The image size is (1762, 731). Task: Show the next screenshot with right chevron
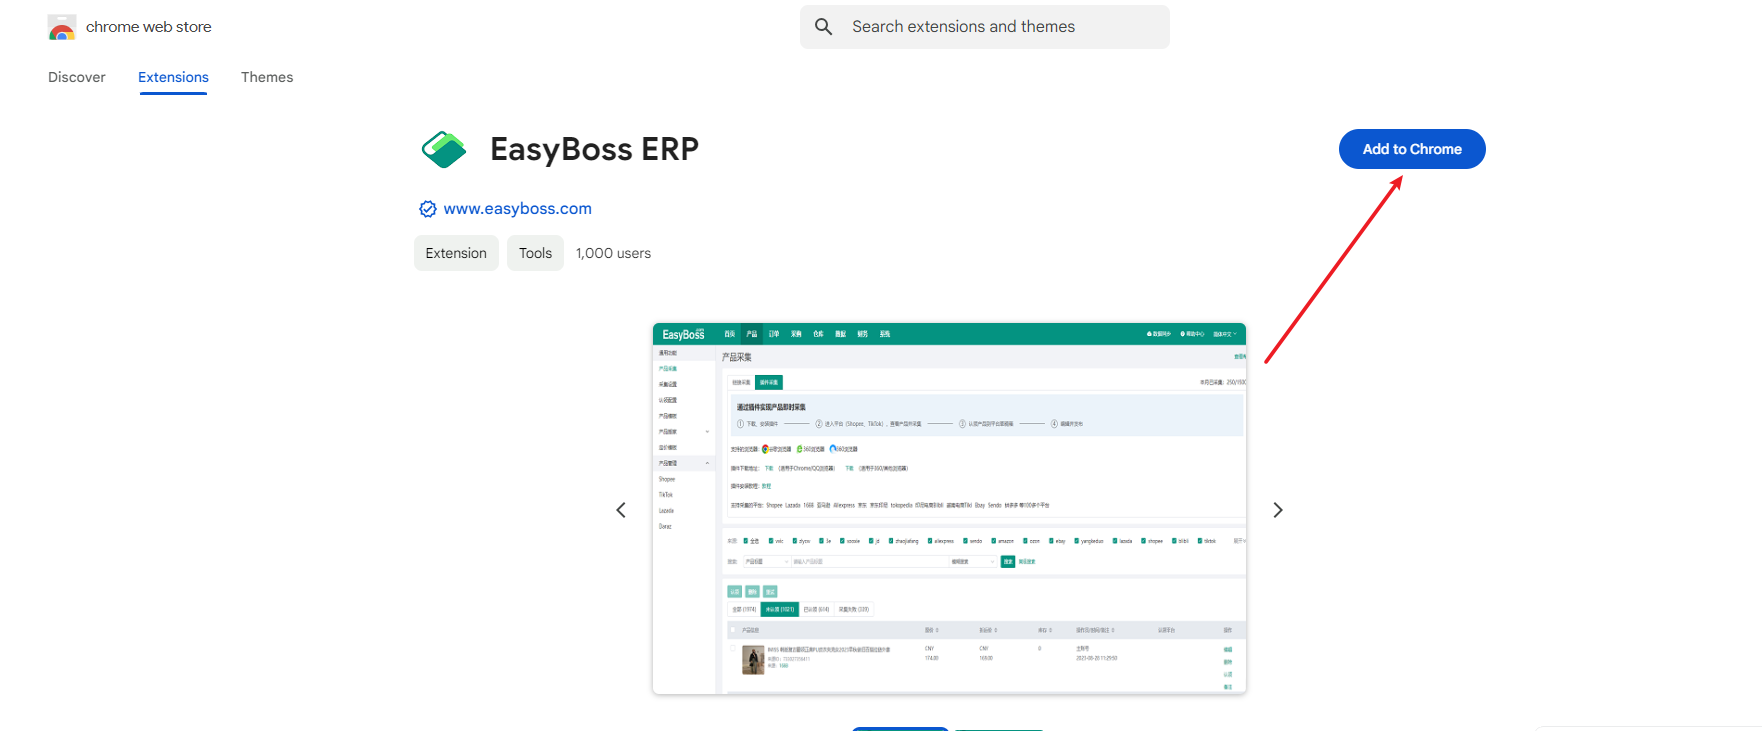click(x=1278, y=510)
